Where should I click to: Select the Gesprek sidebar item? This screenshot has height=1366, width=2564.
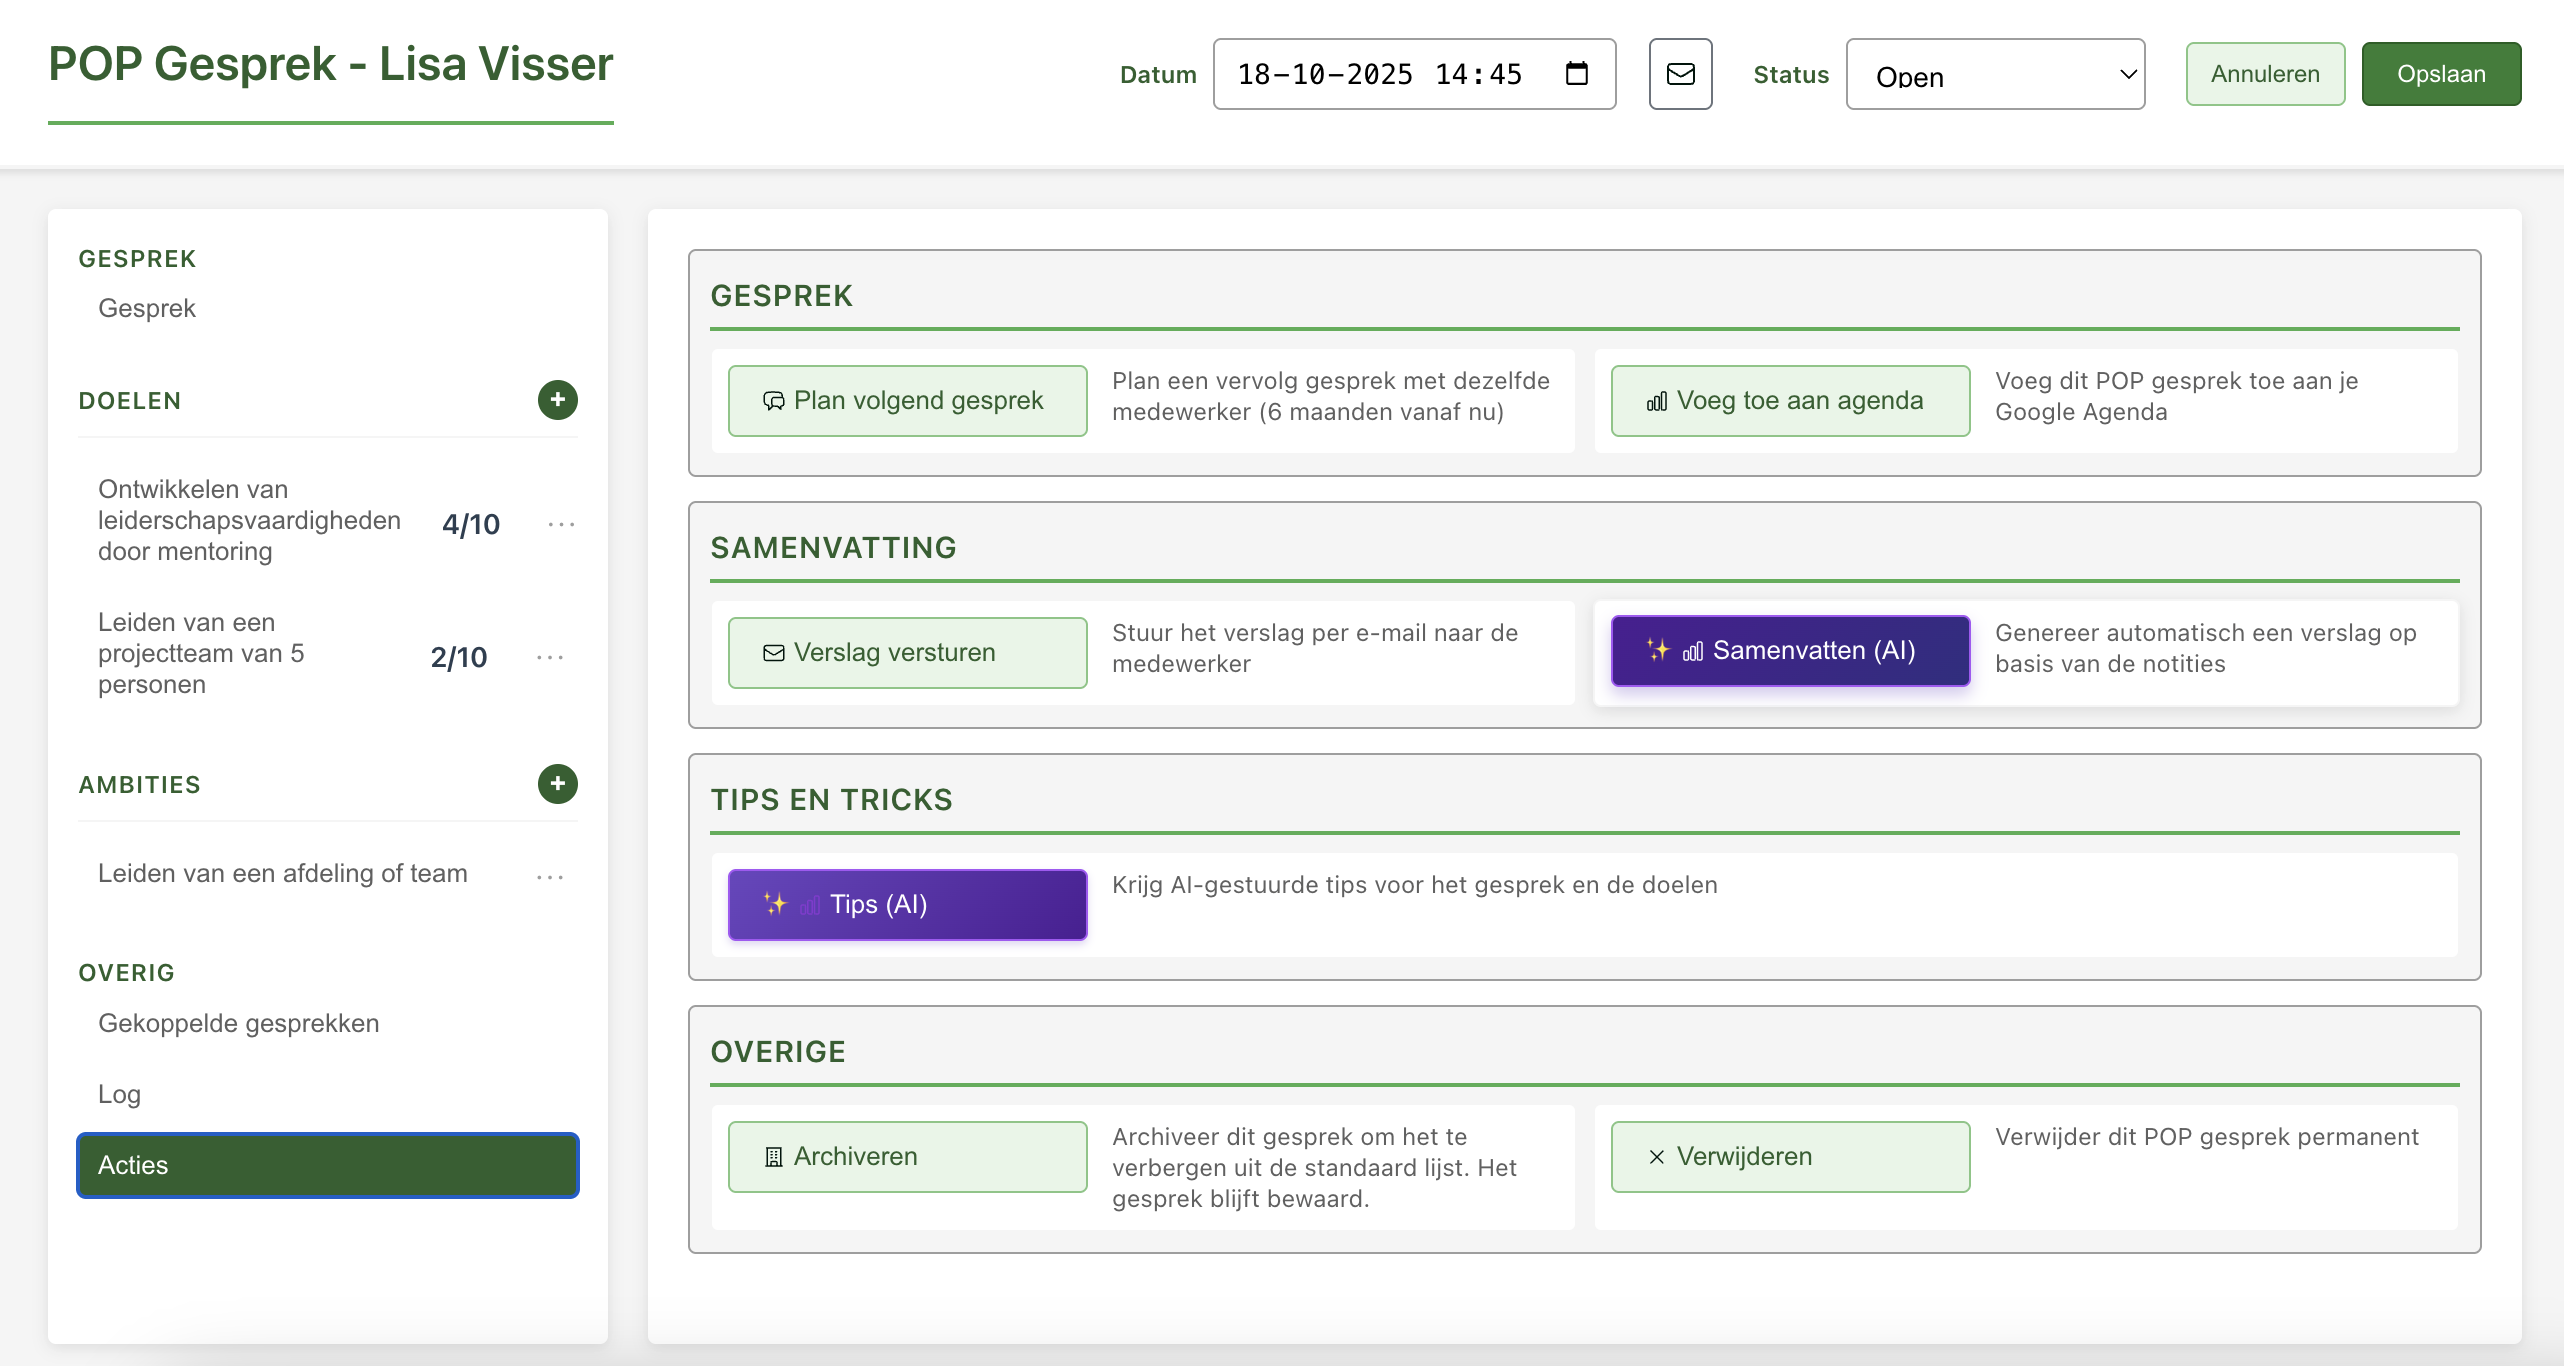pyautogui.click(x=147, y=308)
